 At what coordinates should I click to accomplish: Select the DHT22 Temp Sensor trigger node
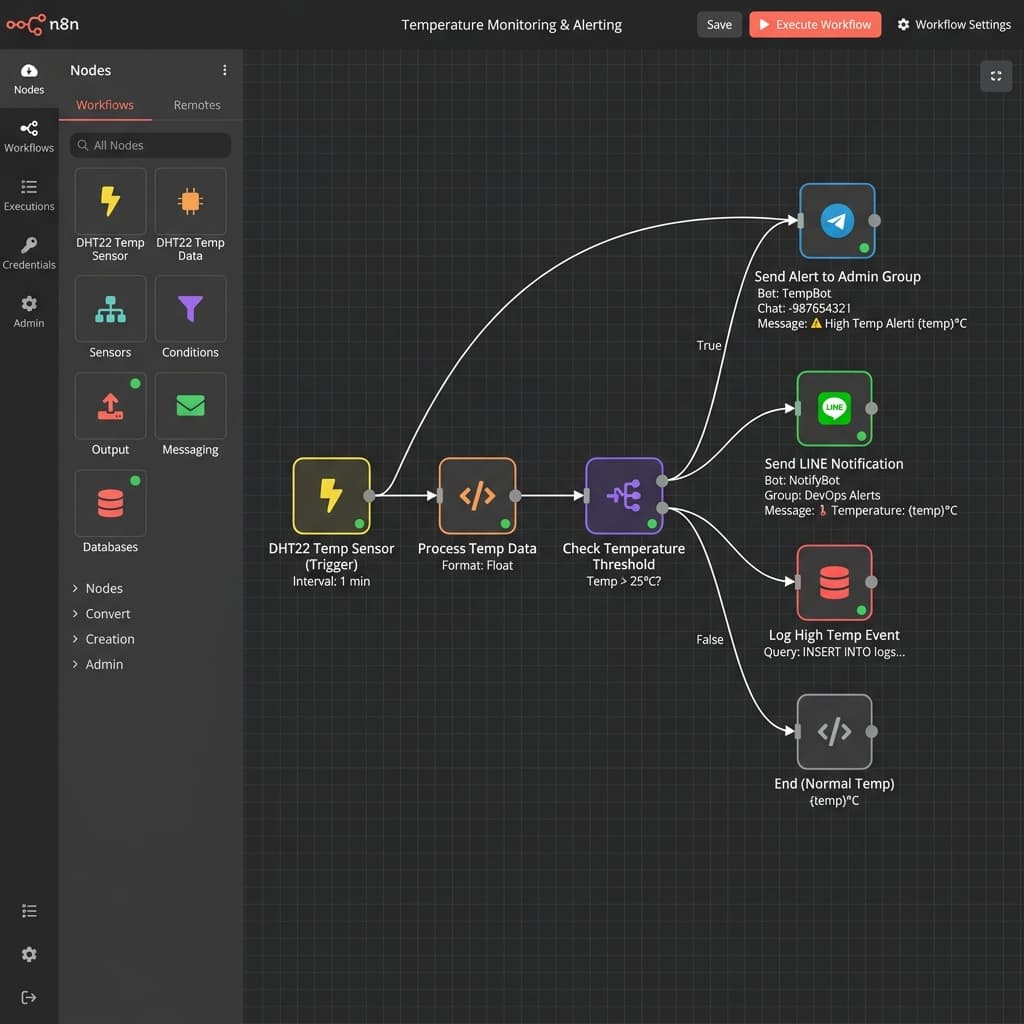pyautogui.click(x=331, y=495)
